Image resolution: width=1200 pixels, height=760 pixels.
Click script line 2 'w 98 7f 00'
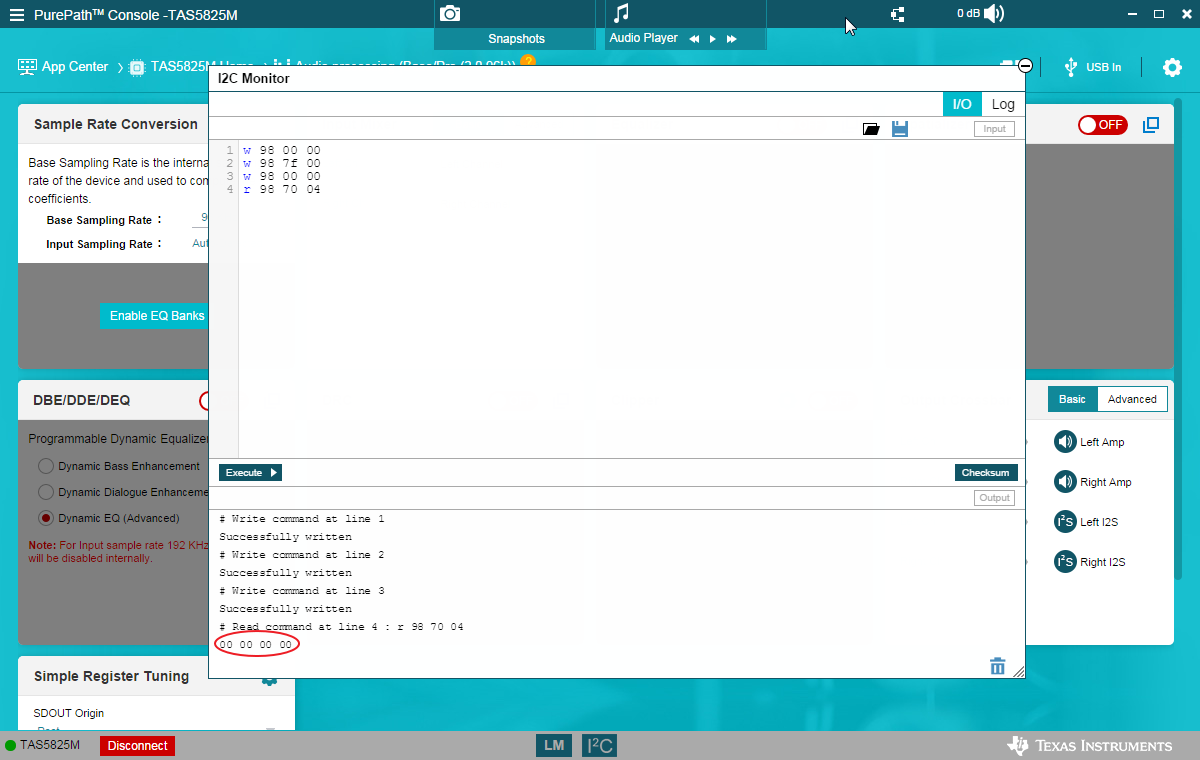pos(282,164)
